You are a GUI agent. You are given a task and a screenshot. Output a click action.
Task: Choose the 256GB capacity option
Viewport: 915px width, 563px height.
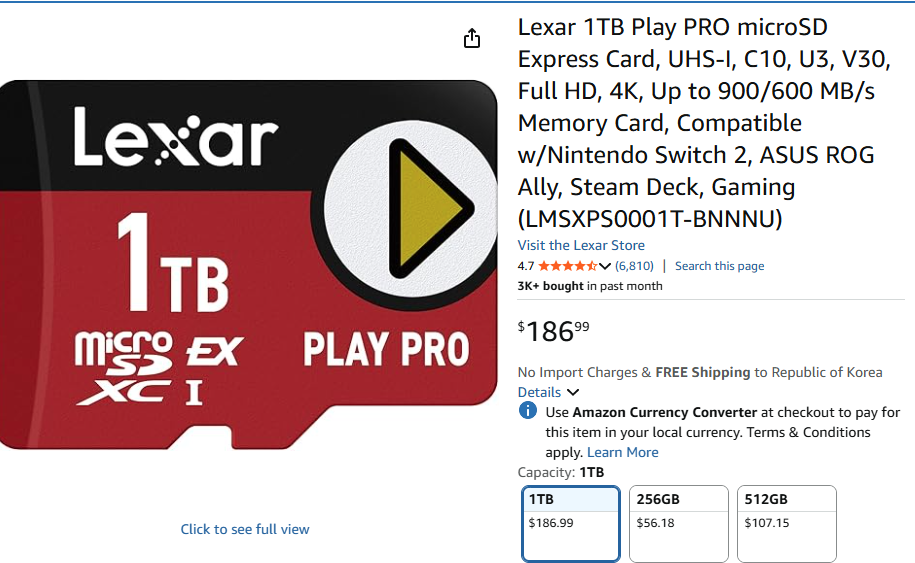[678, 523]
